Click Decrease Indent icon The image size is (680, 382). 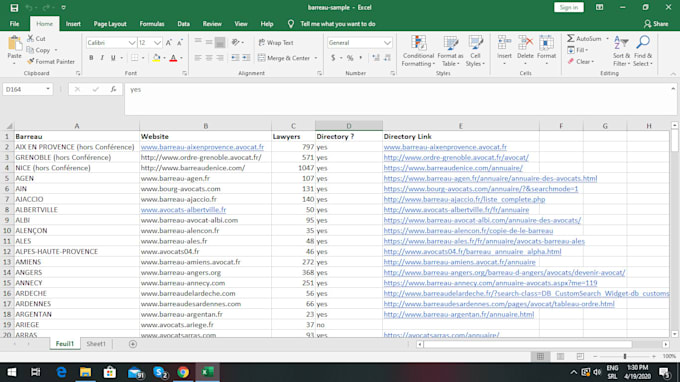point(235,58)
